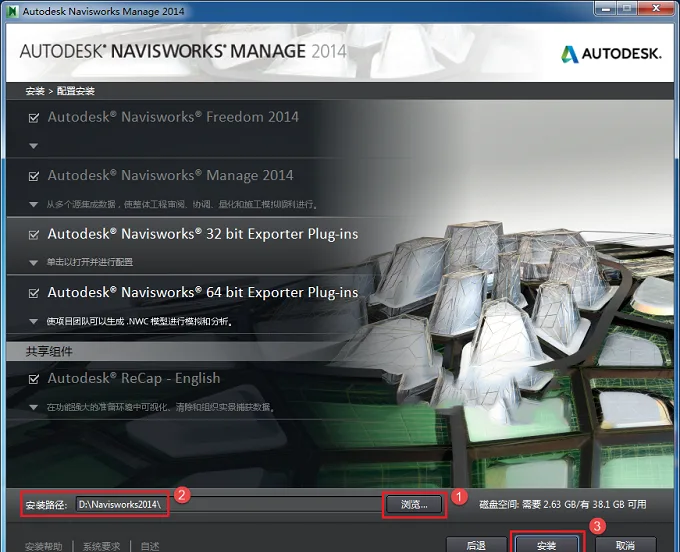Click the 安装 install button

546,545
